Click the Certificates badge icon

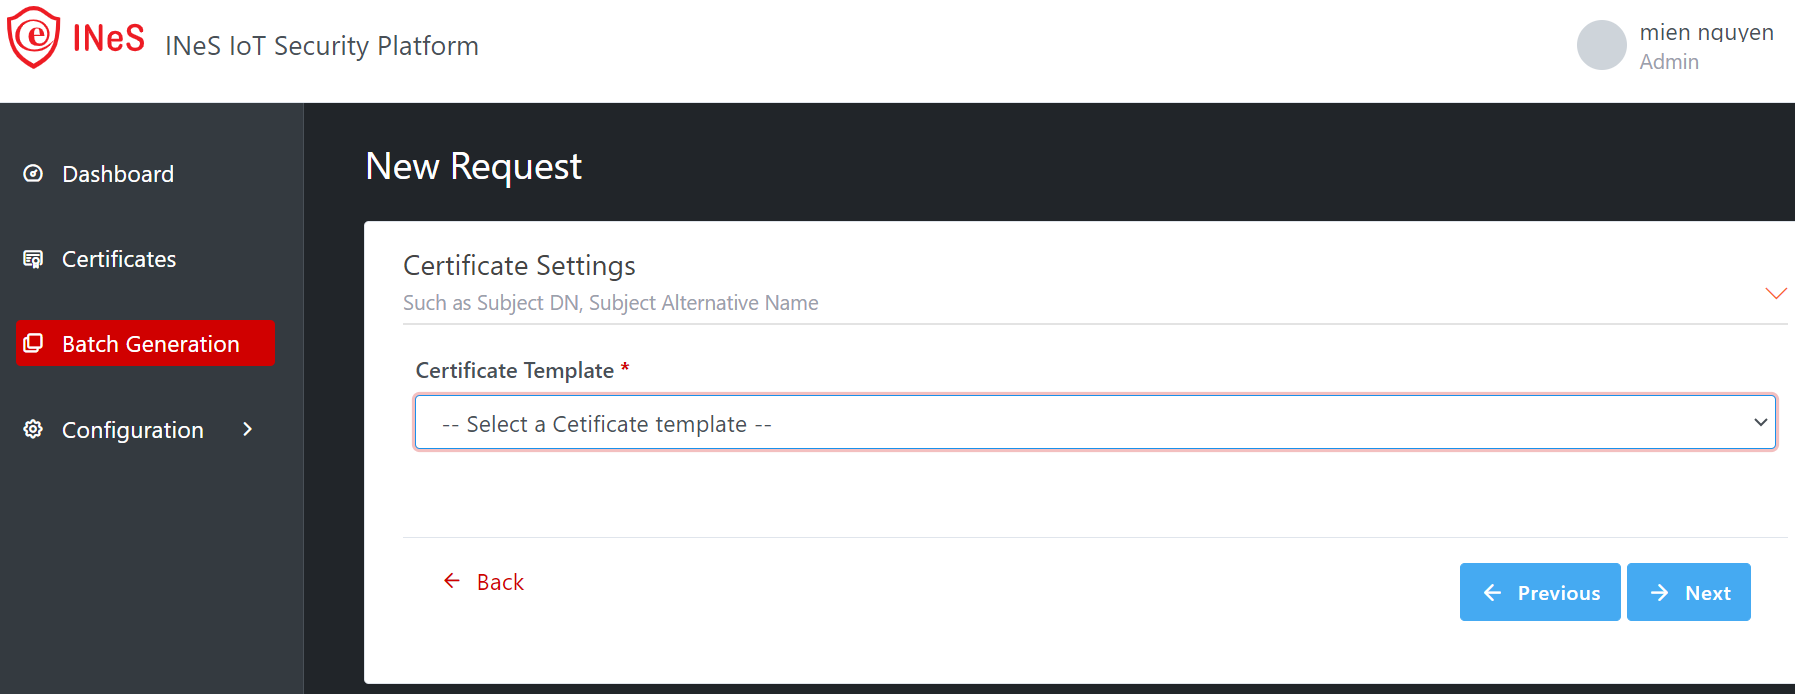(x=33, y=259)
